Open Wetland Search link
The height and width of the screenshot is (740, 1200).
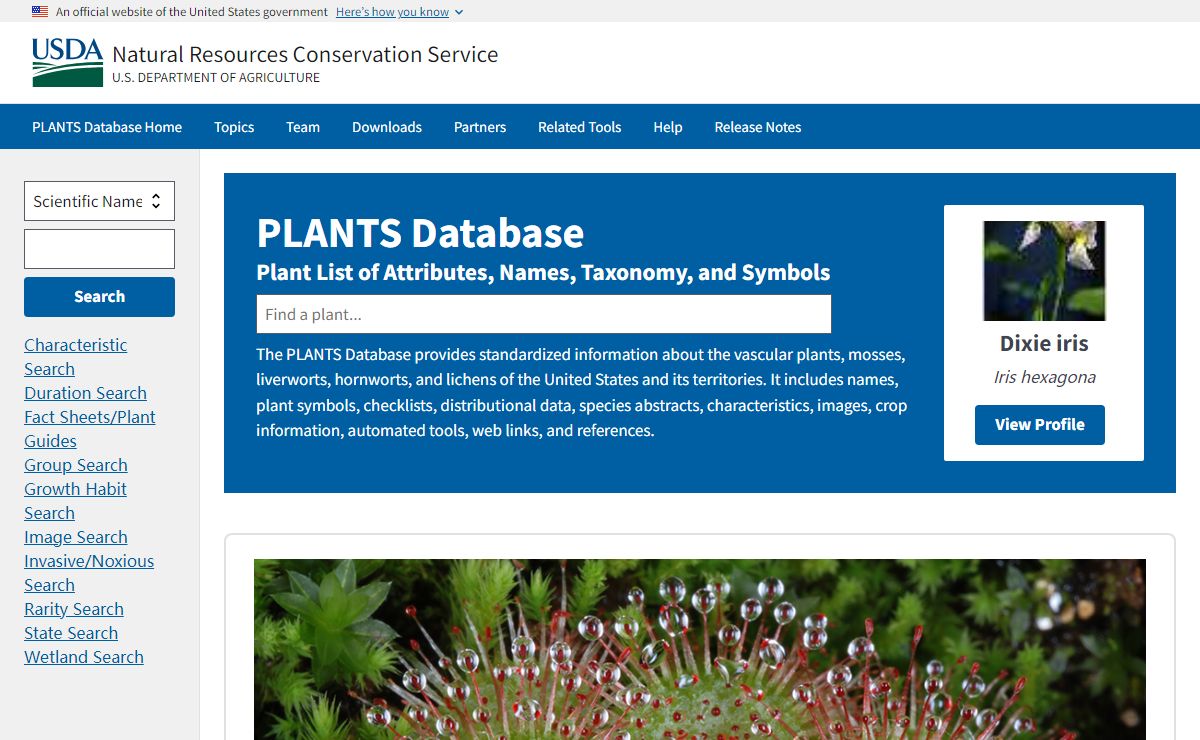tap(84, 657)
